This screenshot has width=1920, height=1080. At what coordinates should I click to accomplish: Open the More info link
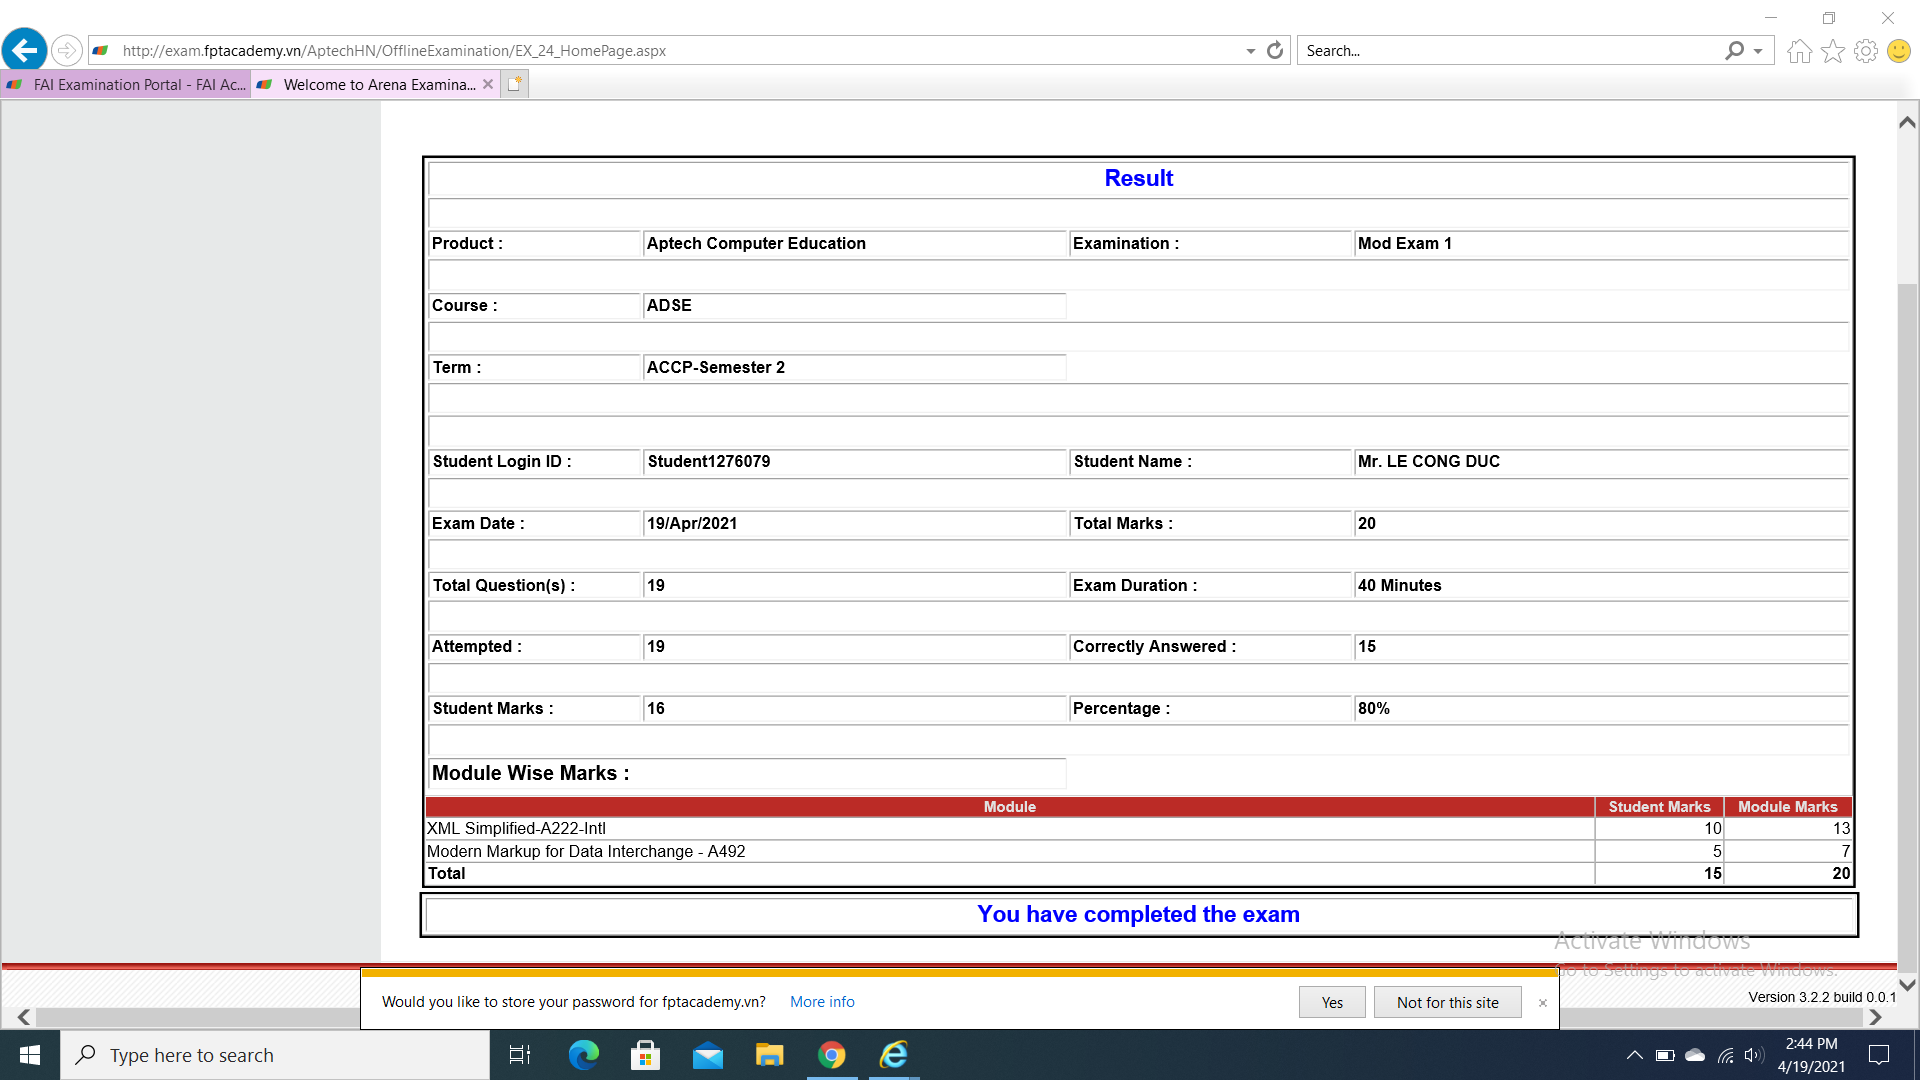click(x=822, y=1002)
